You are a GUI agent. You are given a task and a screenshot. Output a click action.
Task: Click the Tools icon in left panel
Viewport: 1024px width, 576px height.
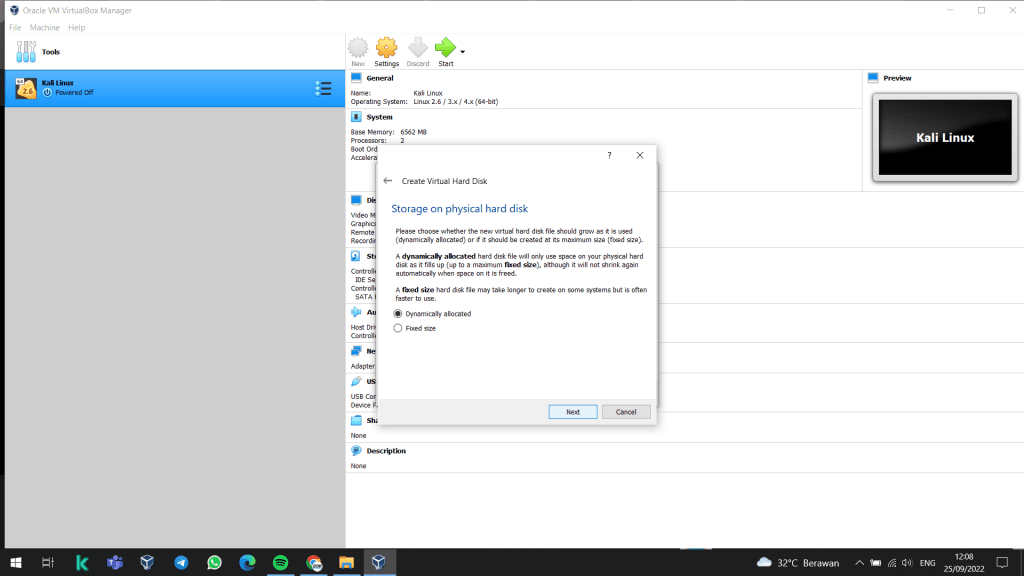point(26,51)
